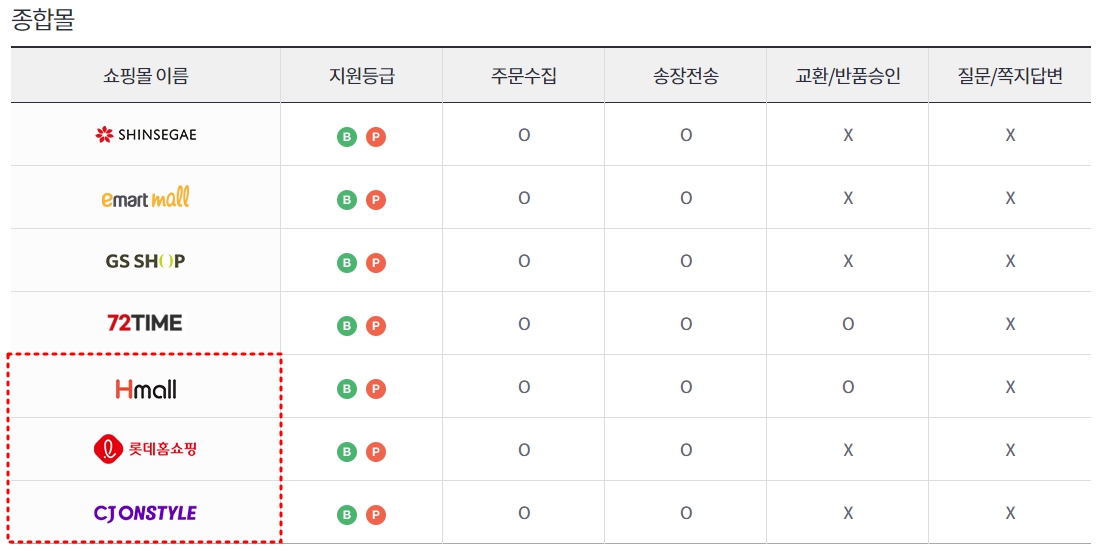Click 송장전송 O value for CJ ONSTYLE
Image resolution: width=1104 pixels, height=551 pixels.
[686, 513]
